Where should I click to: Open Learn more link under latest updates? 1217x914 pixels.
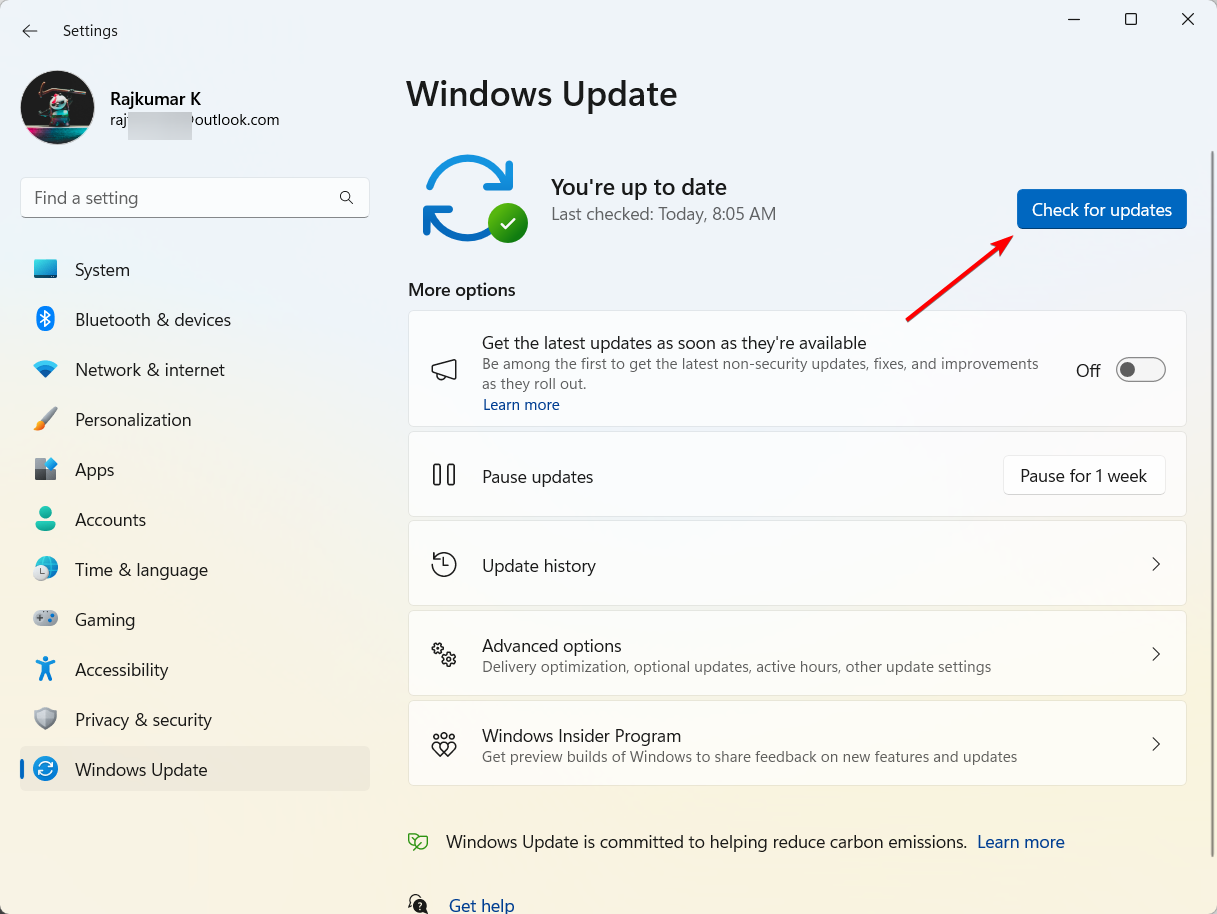coord(521,405)
